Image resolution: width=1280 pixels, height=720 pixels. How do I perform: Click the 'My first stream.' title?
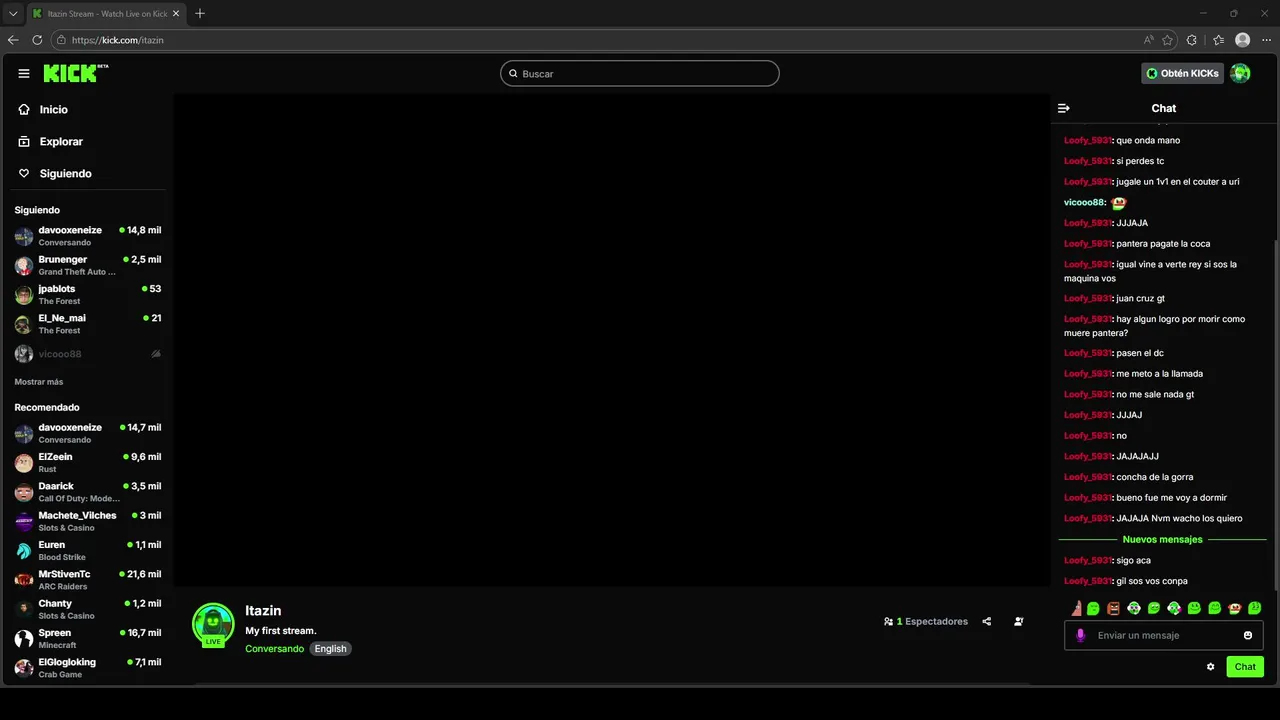point(281,631)
